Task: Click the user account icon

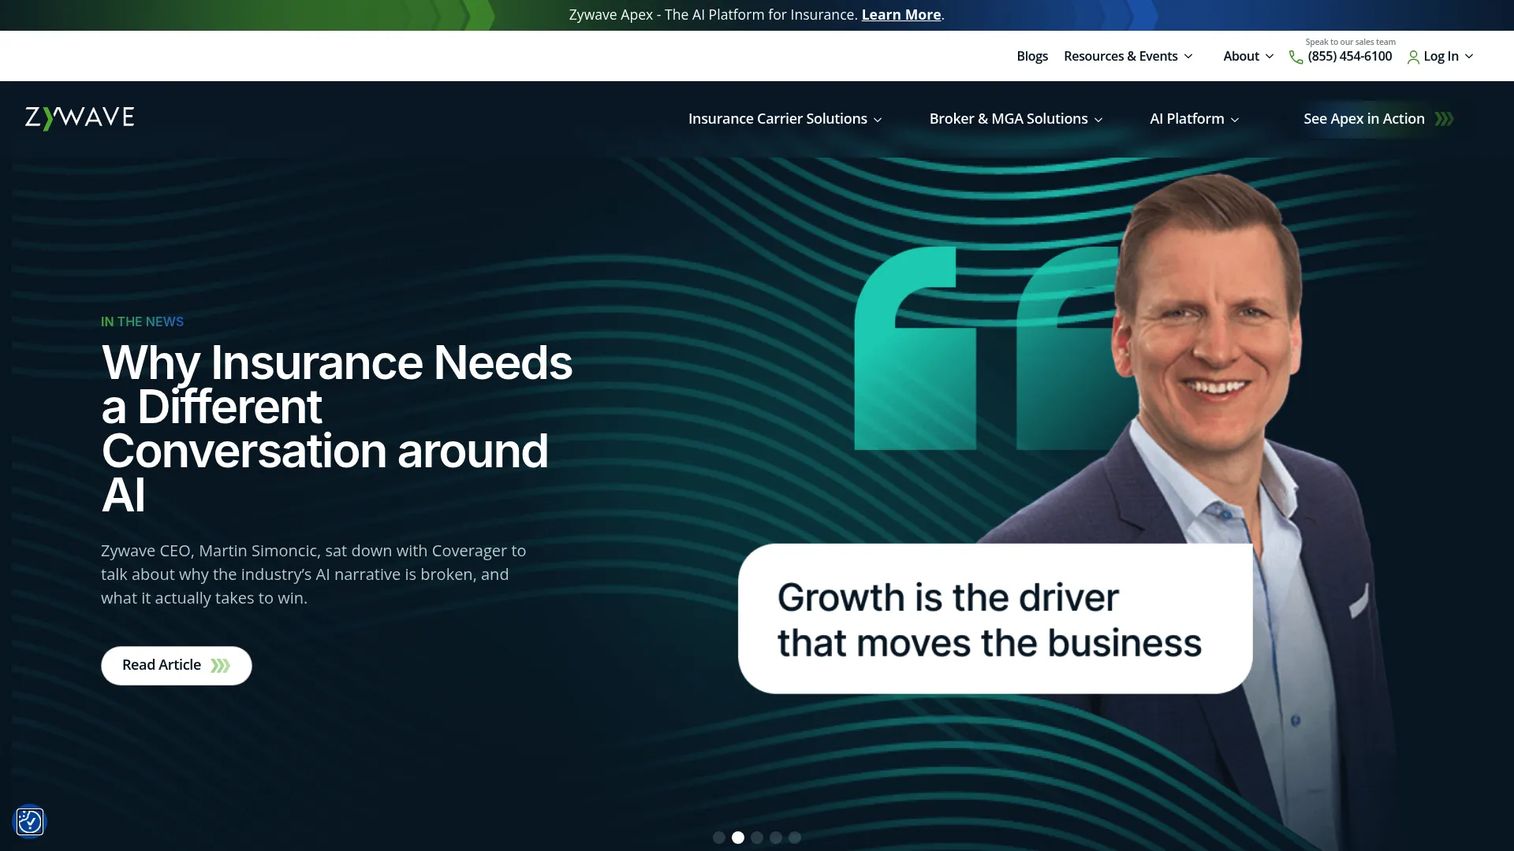Action: point(1413,57)
